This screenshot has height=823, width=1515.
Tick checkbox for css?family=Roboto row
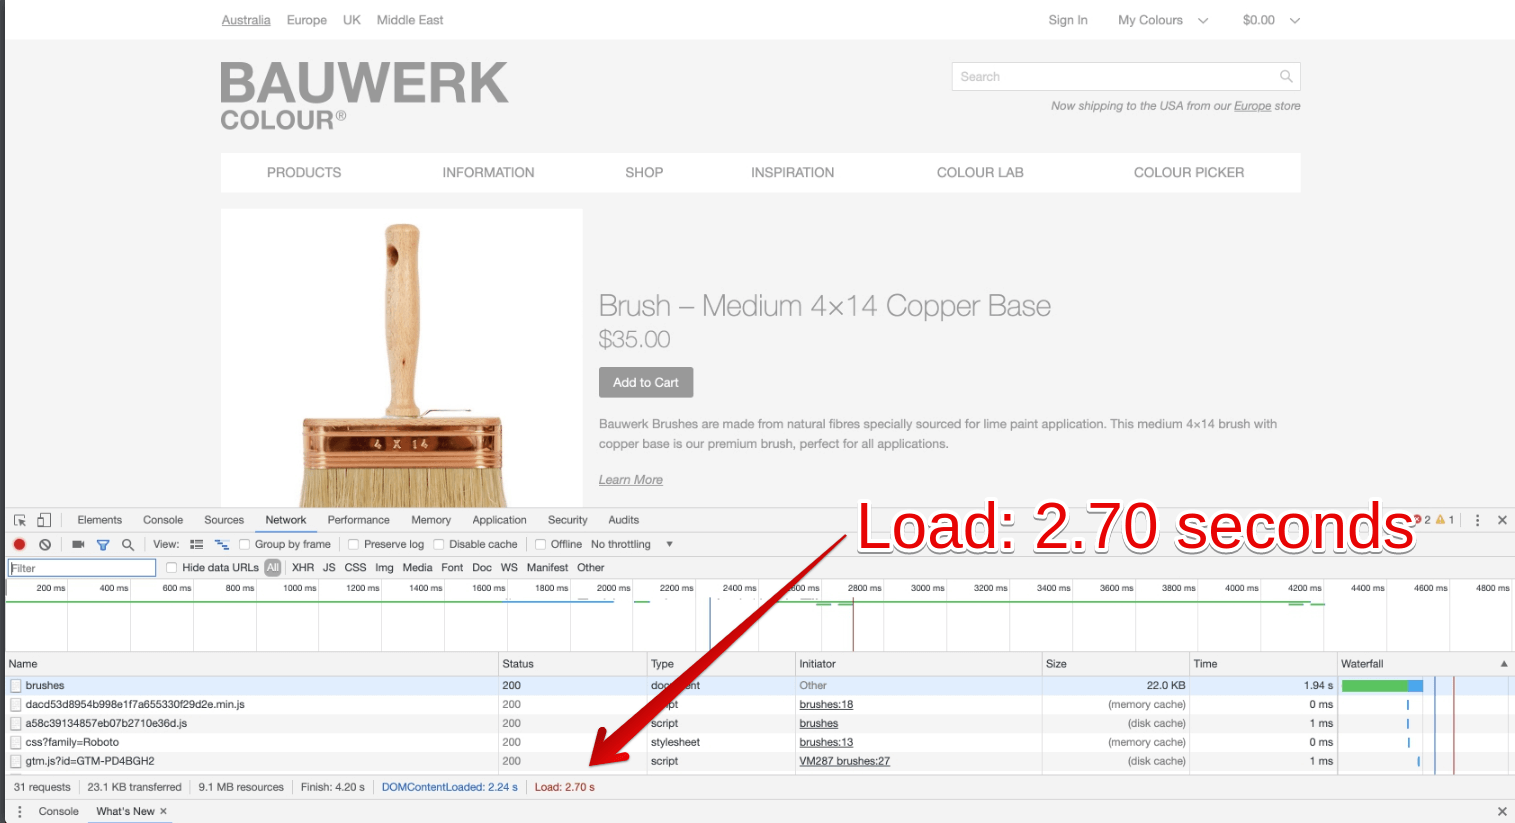[16, 742]
